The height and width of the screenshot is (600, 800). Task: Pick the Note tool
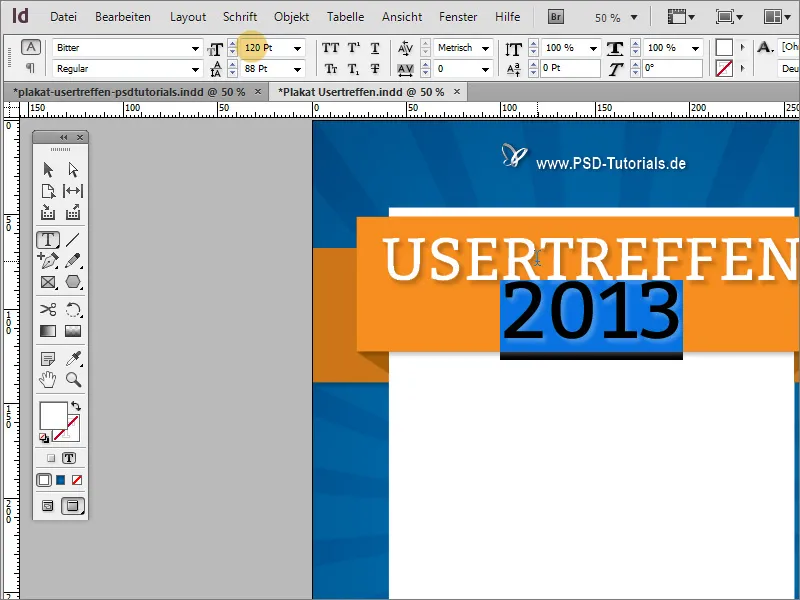click(48, 359)
